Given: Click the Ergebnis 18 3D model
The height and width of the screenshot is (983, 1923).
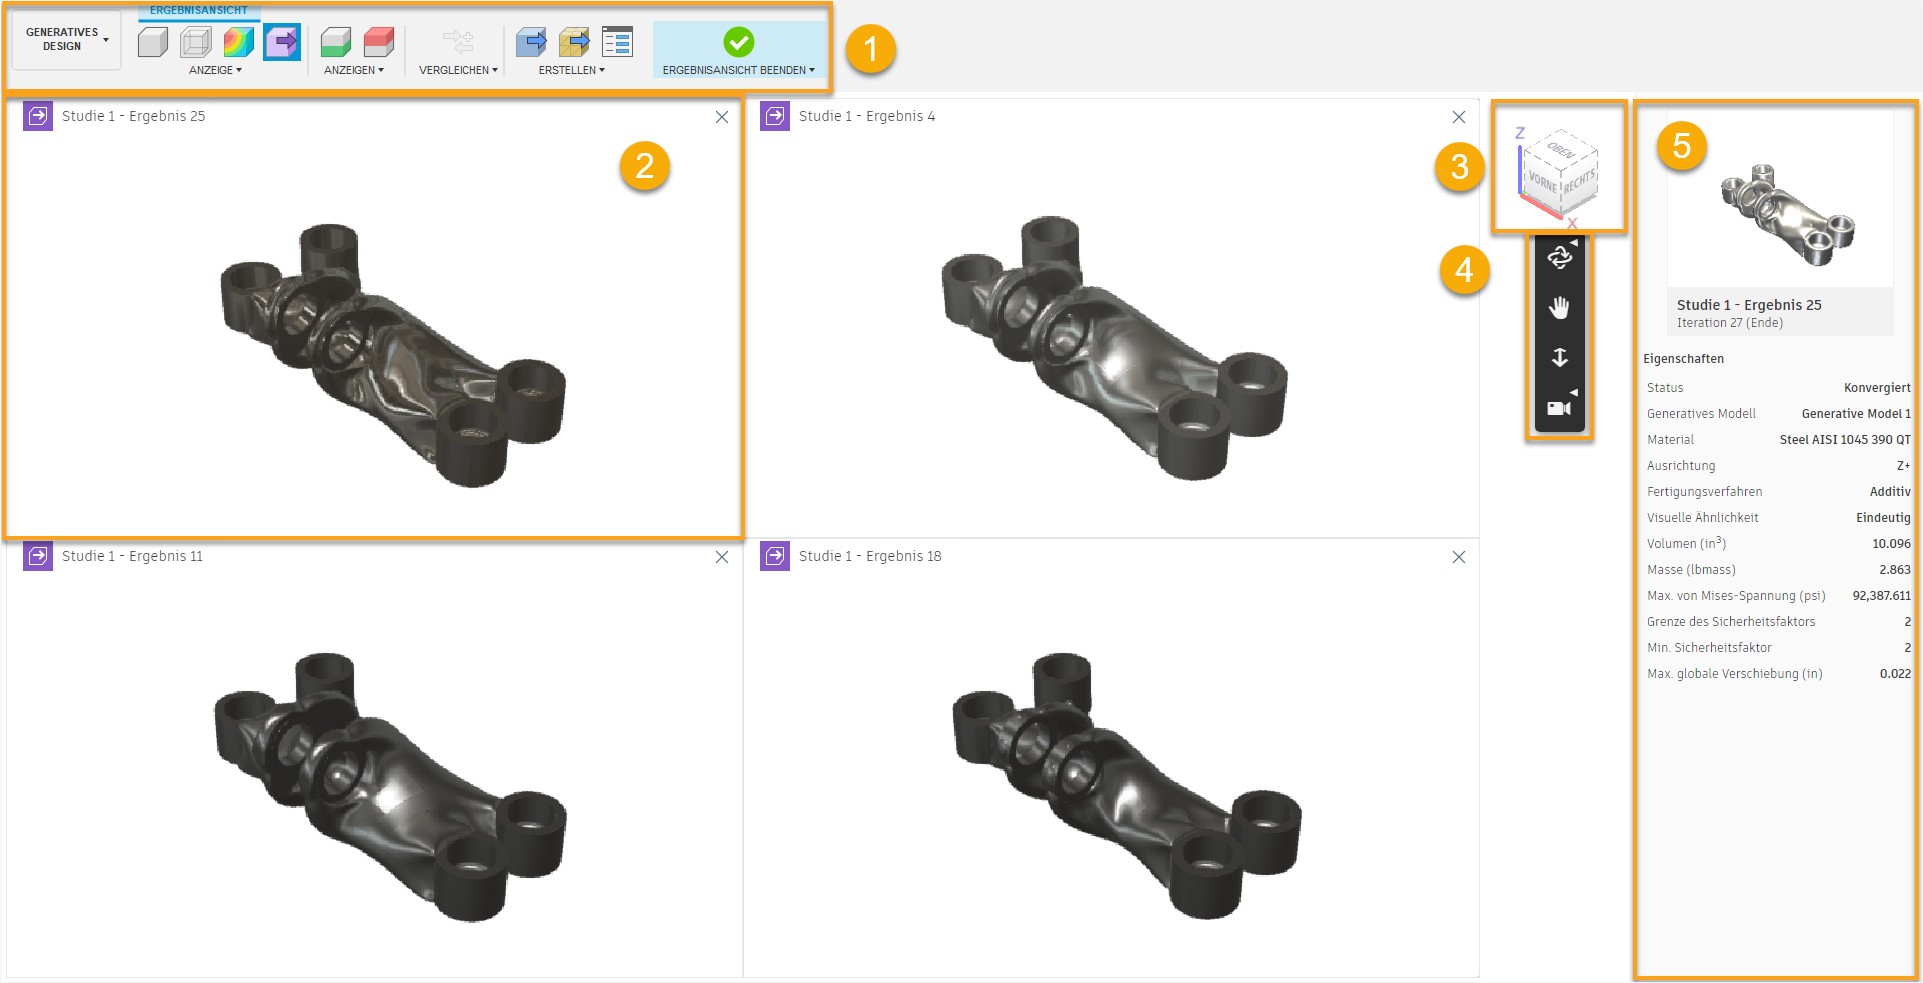Looking at the screenshot, I should 1126,785.
